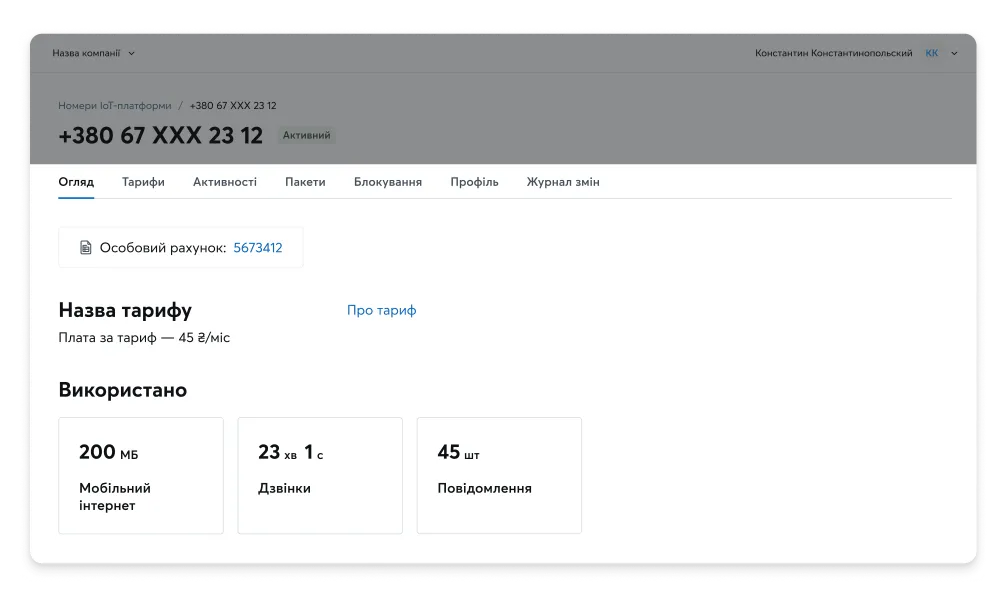View the Журнал змін tab
This screenshot has width=1006, height=597.
(563, 182)
